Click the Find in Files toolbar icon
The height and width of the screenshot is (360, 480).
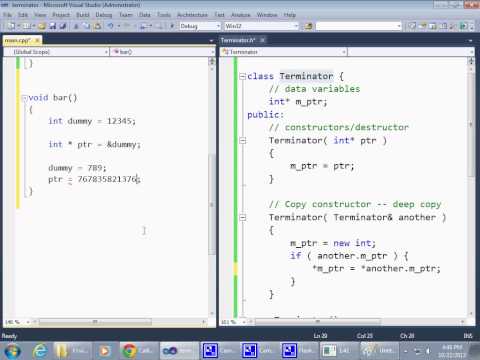coord(308,26)
